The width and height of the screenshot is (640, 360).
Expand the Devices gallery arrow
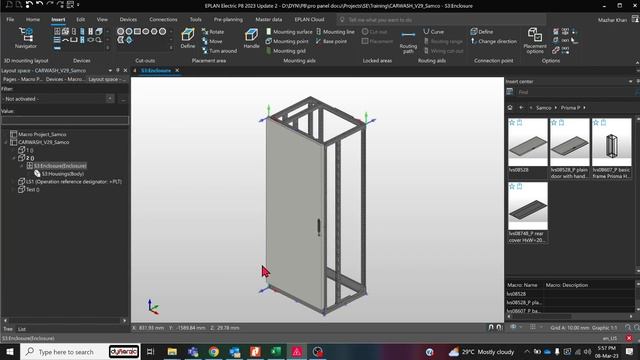[x=108, y=48]
